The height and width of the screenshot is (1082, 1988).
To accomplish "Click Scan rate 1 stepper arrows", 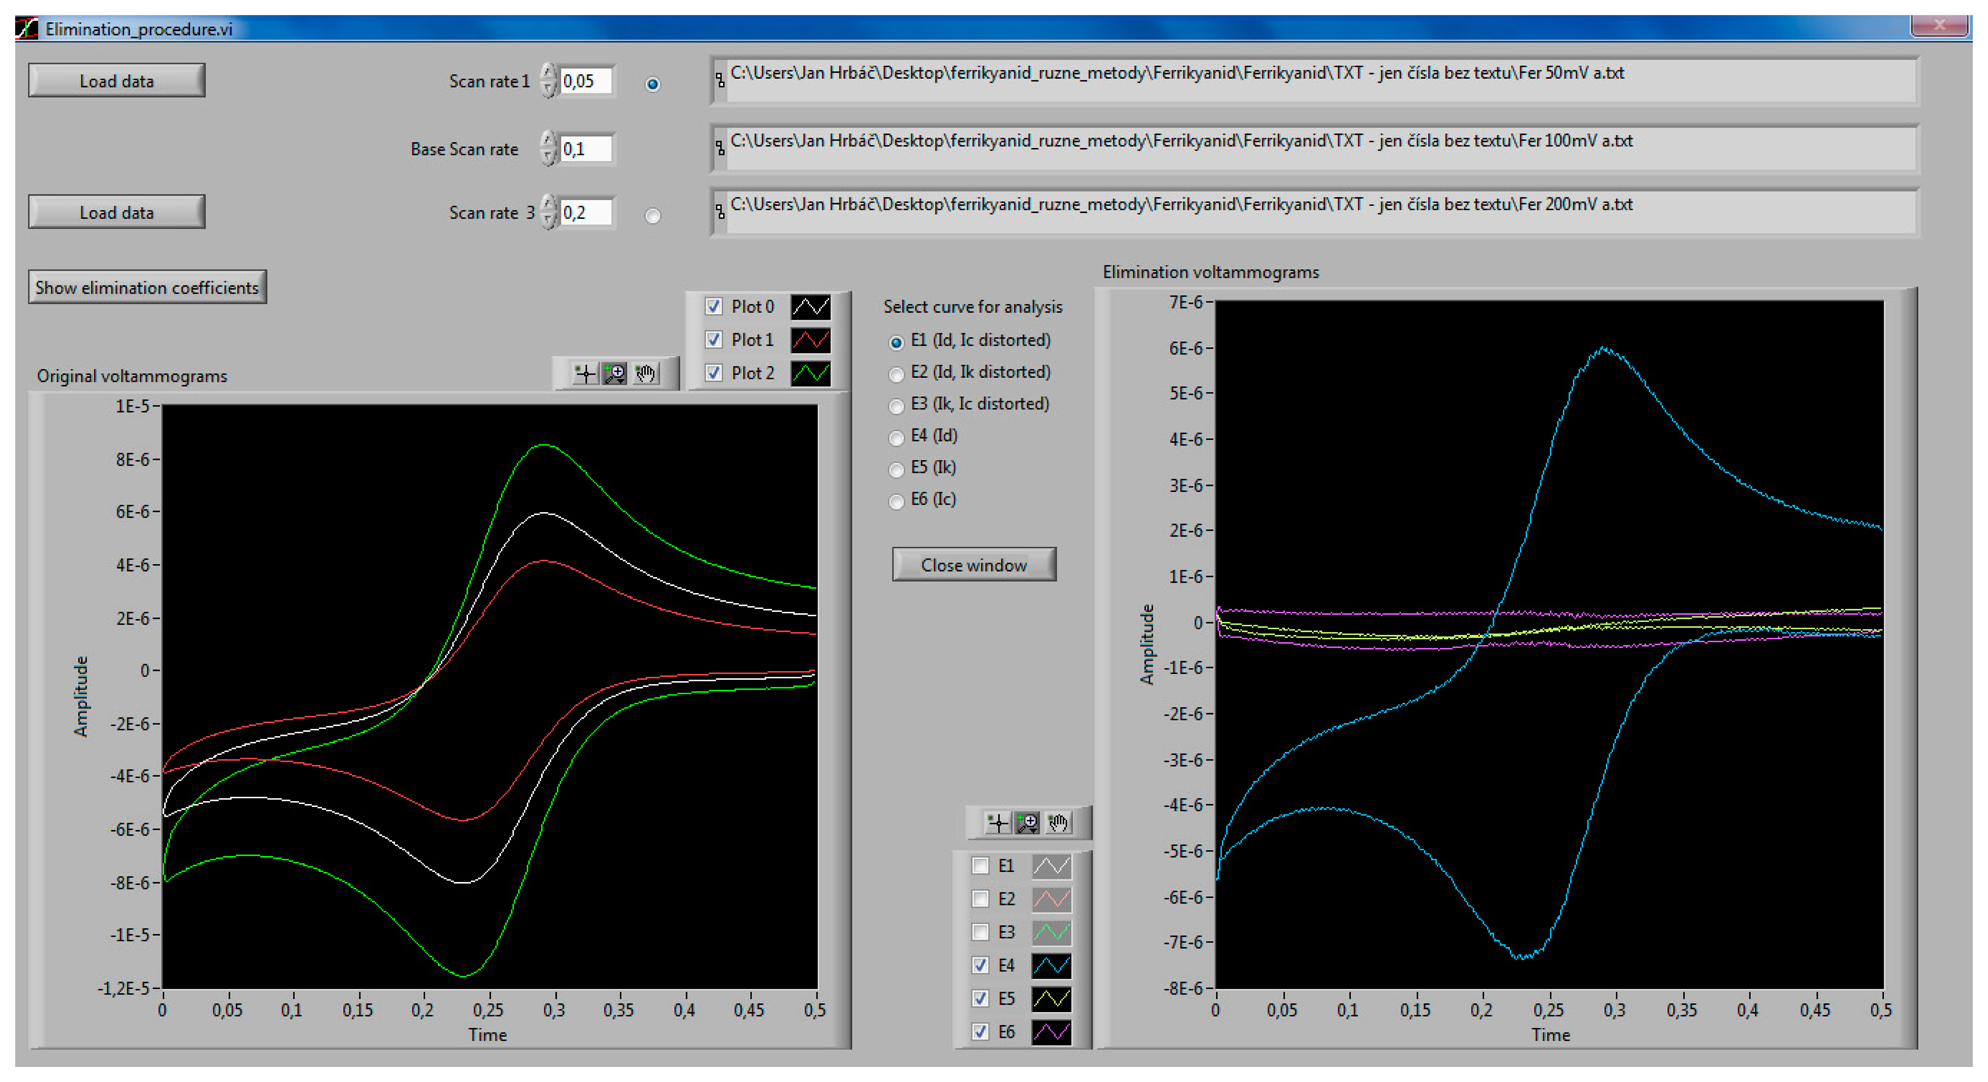I will tap(548, 80).
